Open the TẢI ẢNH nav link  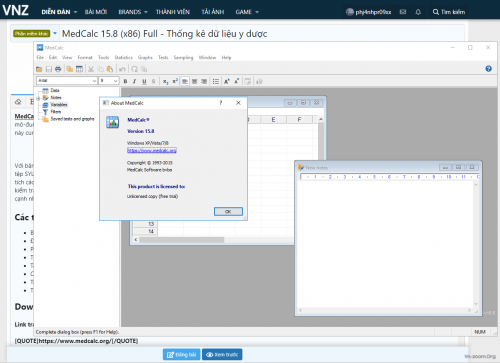tap(213, 12)
